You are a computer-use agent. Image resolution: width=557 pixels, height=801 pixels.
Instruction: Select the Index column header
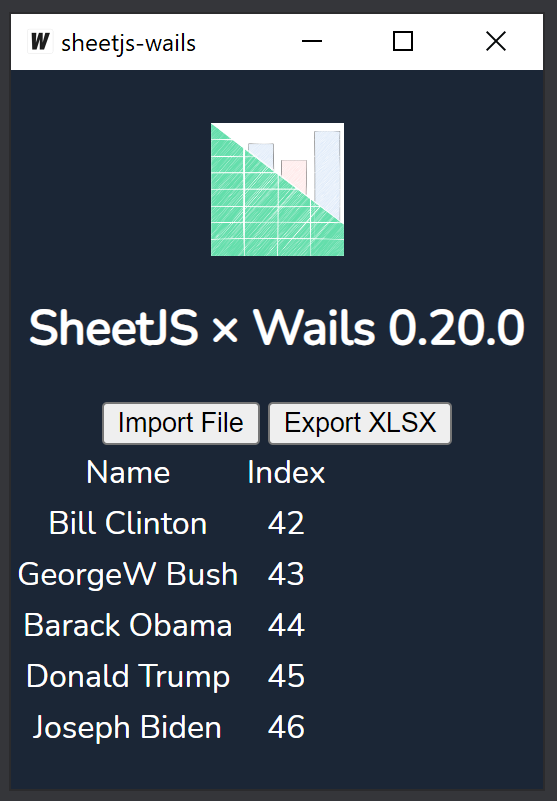[286, 473]
